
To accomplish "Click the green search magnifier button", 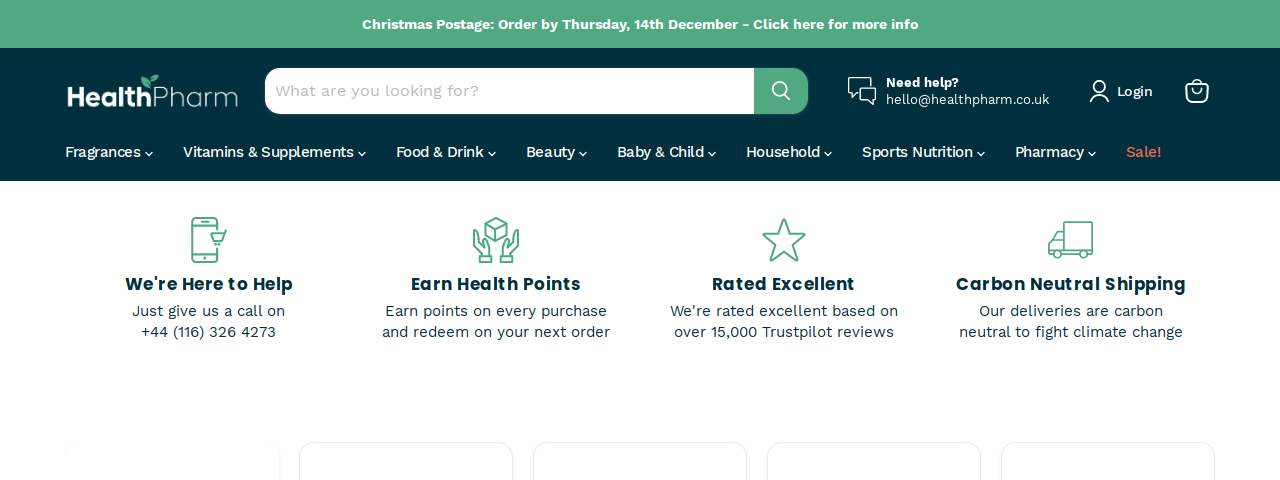I will (781, 91).
